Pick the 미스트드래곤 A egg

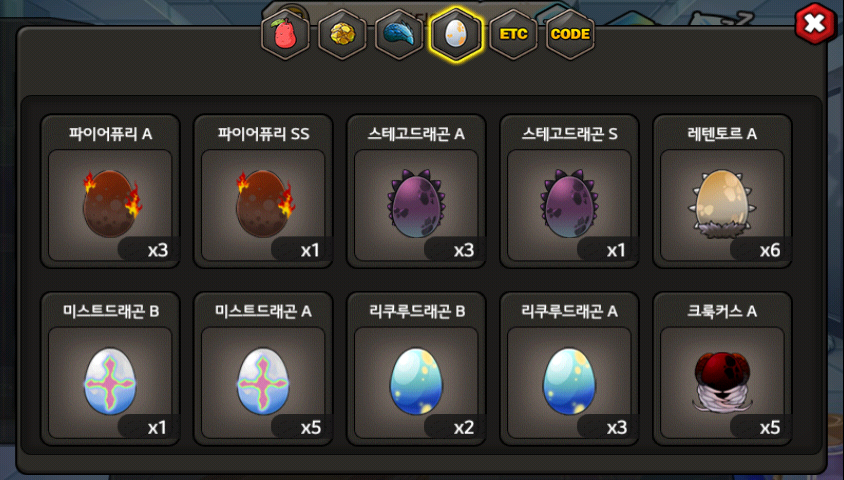[263, 369]
